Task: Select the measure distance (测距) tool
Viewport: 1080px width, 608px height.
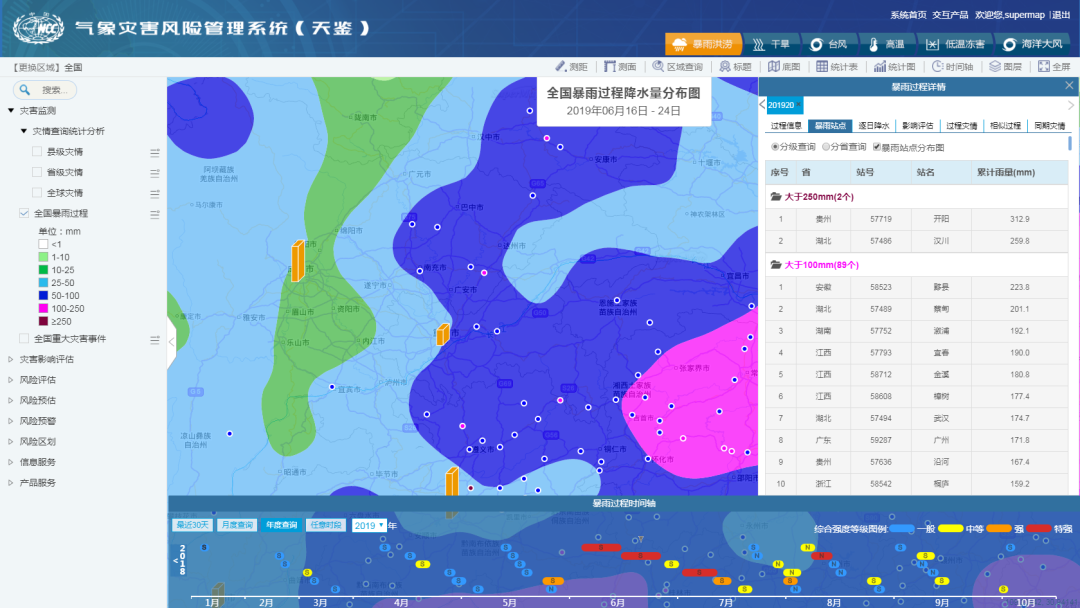Action: click(x=578, y=66)
